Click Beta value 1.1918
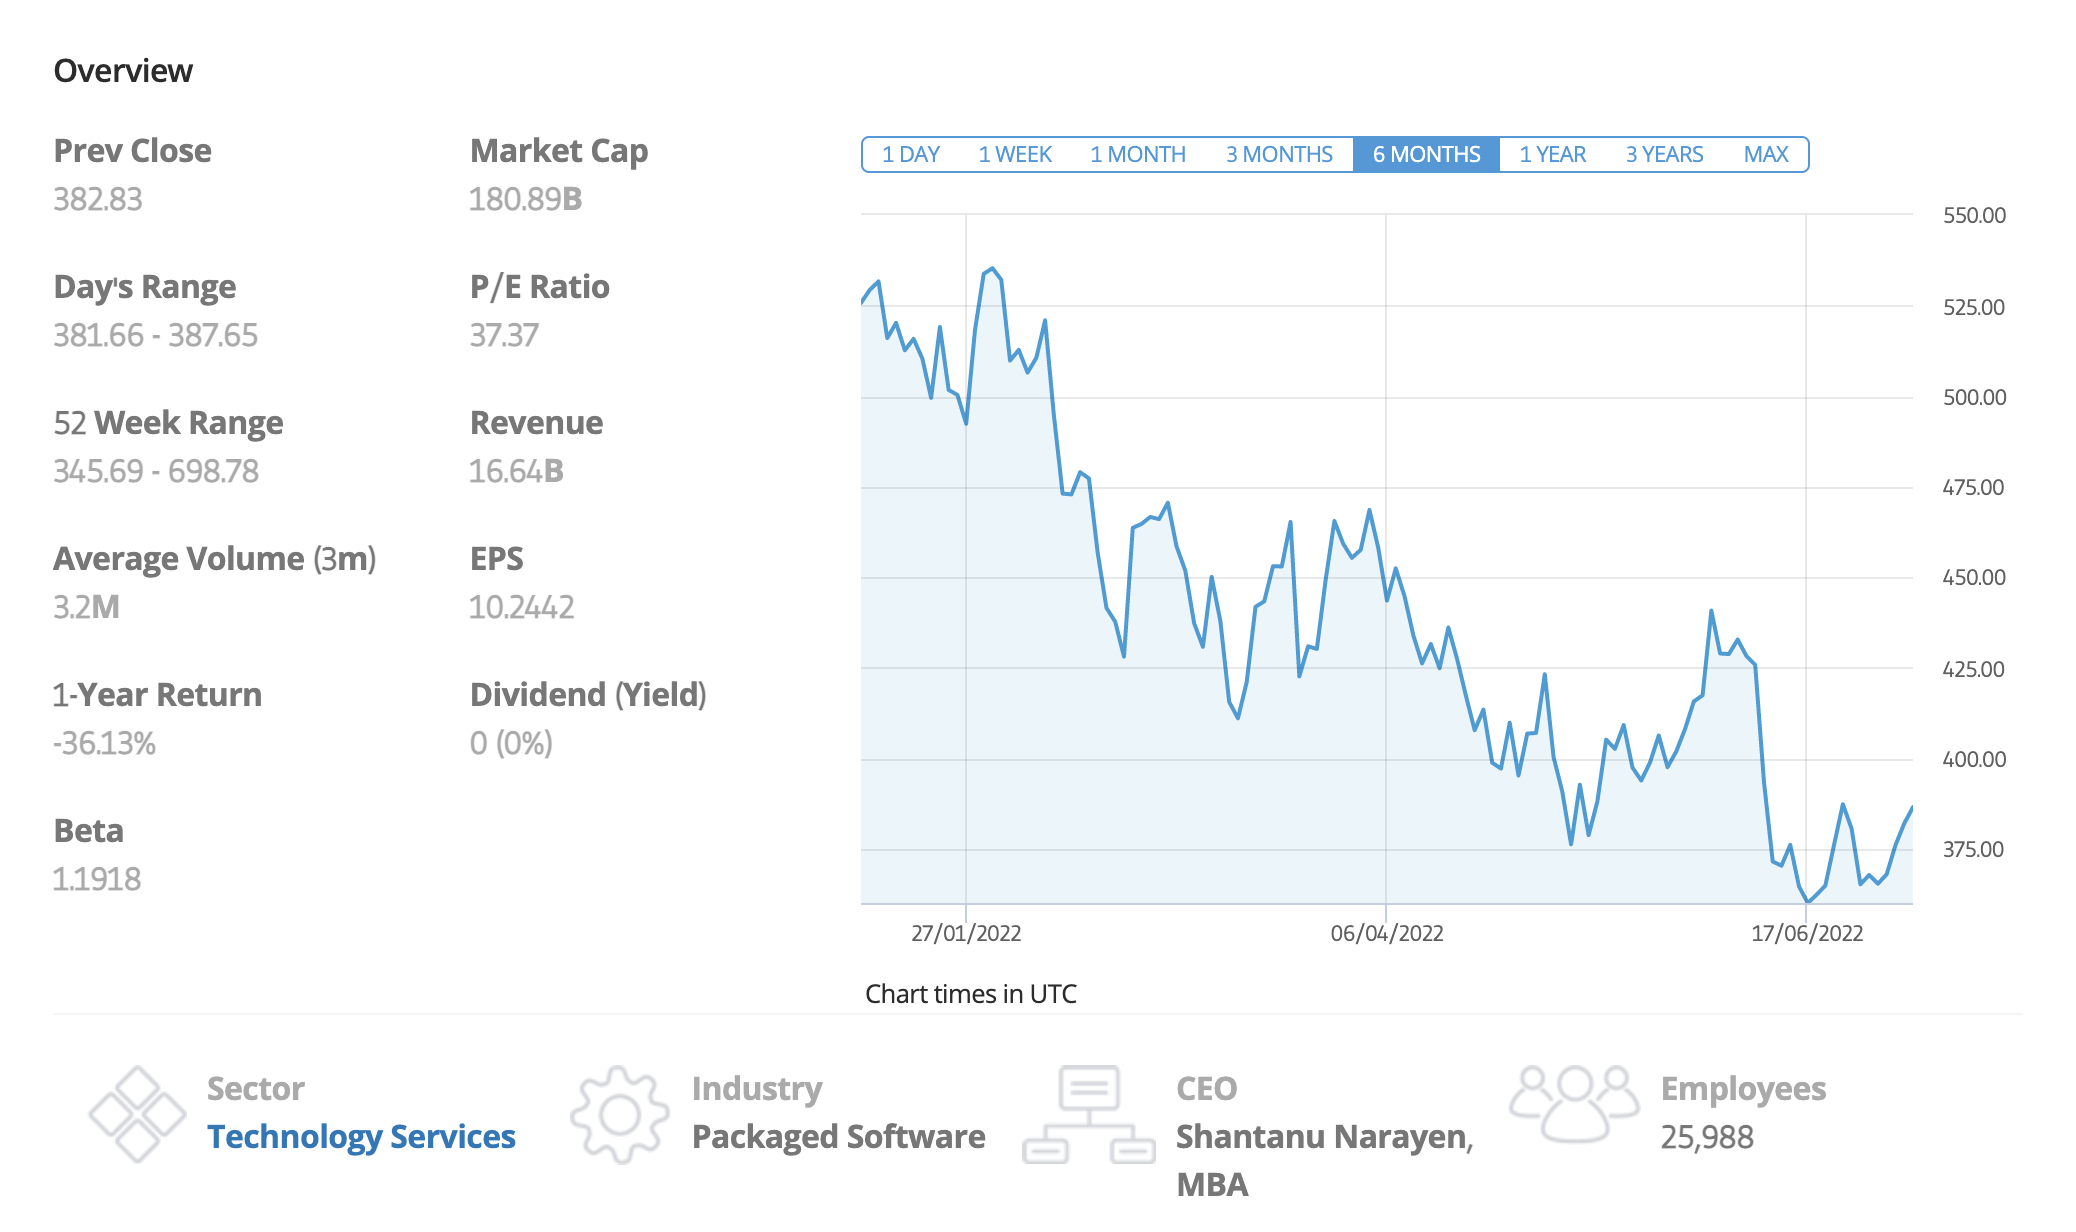 click(97, 880)
